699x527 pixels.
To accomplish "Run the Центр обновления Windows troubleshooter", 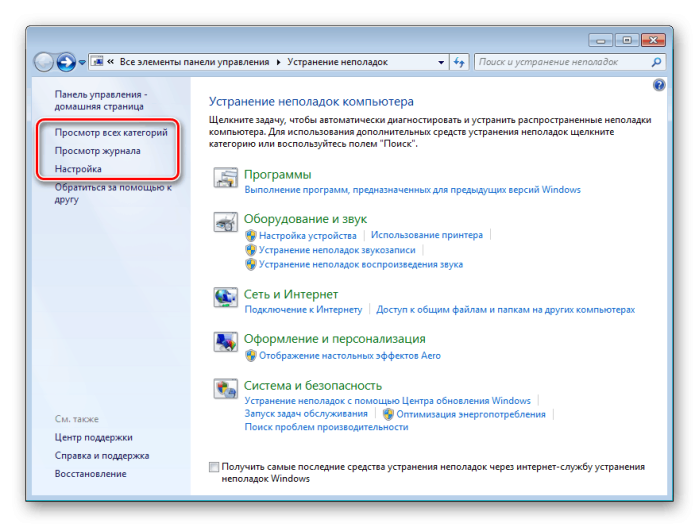I will [387, 401].
